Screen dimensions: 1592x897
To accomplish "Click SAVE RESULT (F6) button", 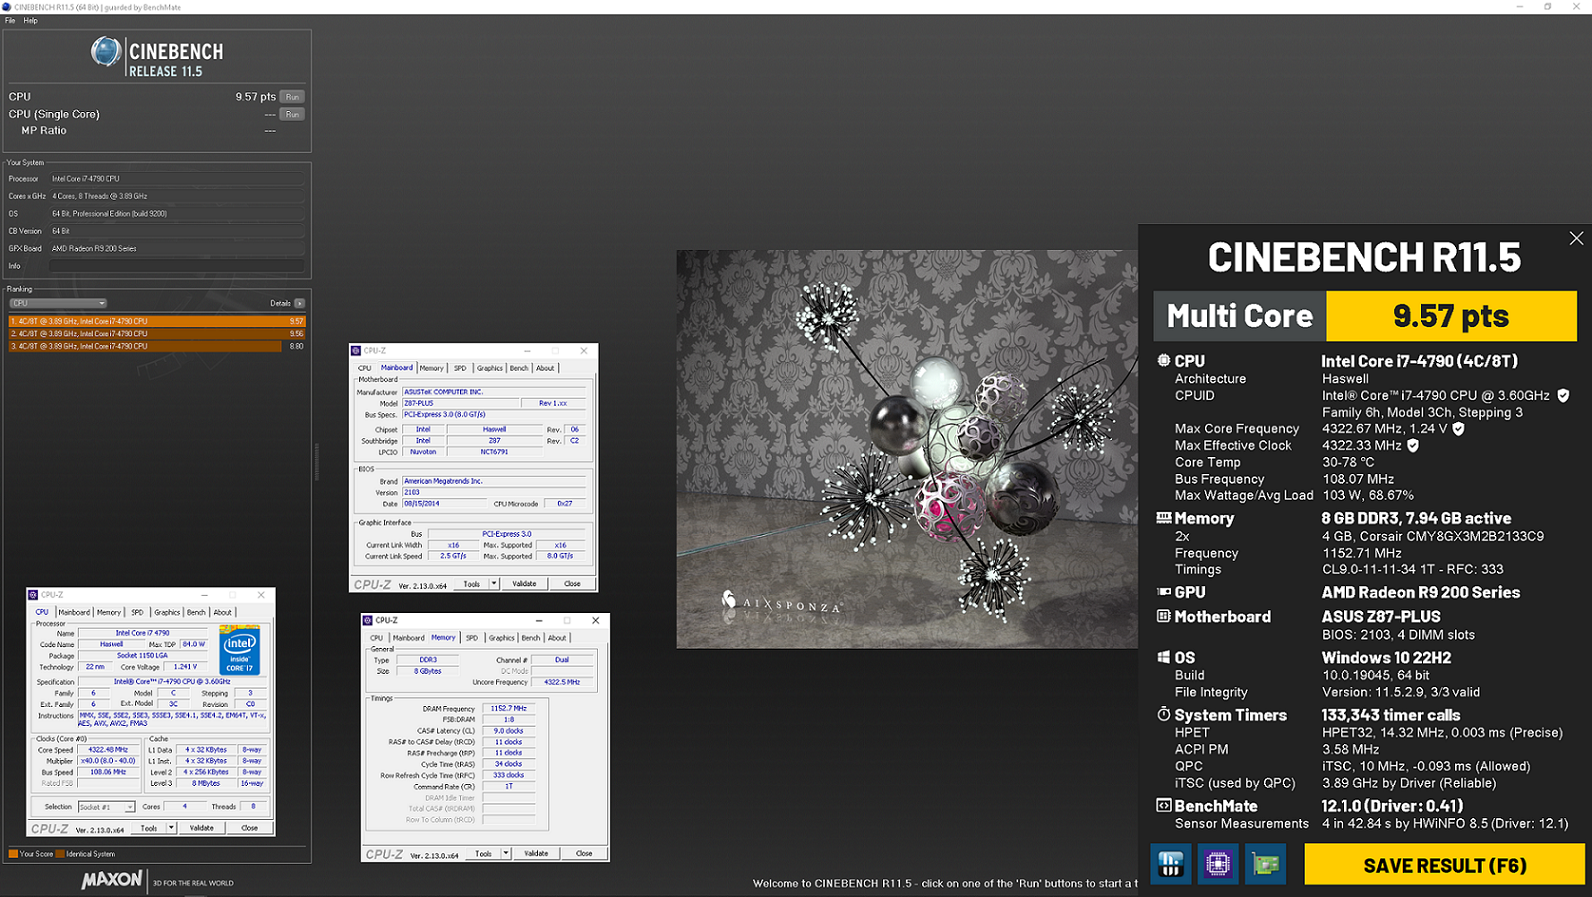I will [x=1444, y=865].
